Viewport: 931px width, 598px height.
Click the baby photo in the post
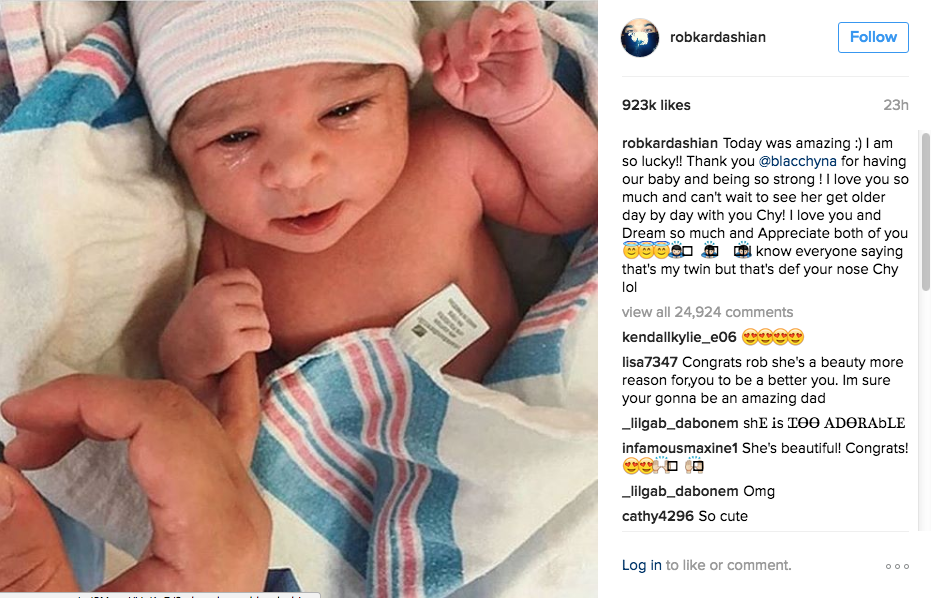point(299,297)
